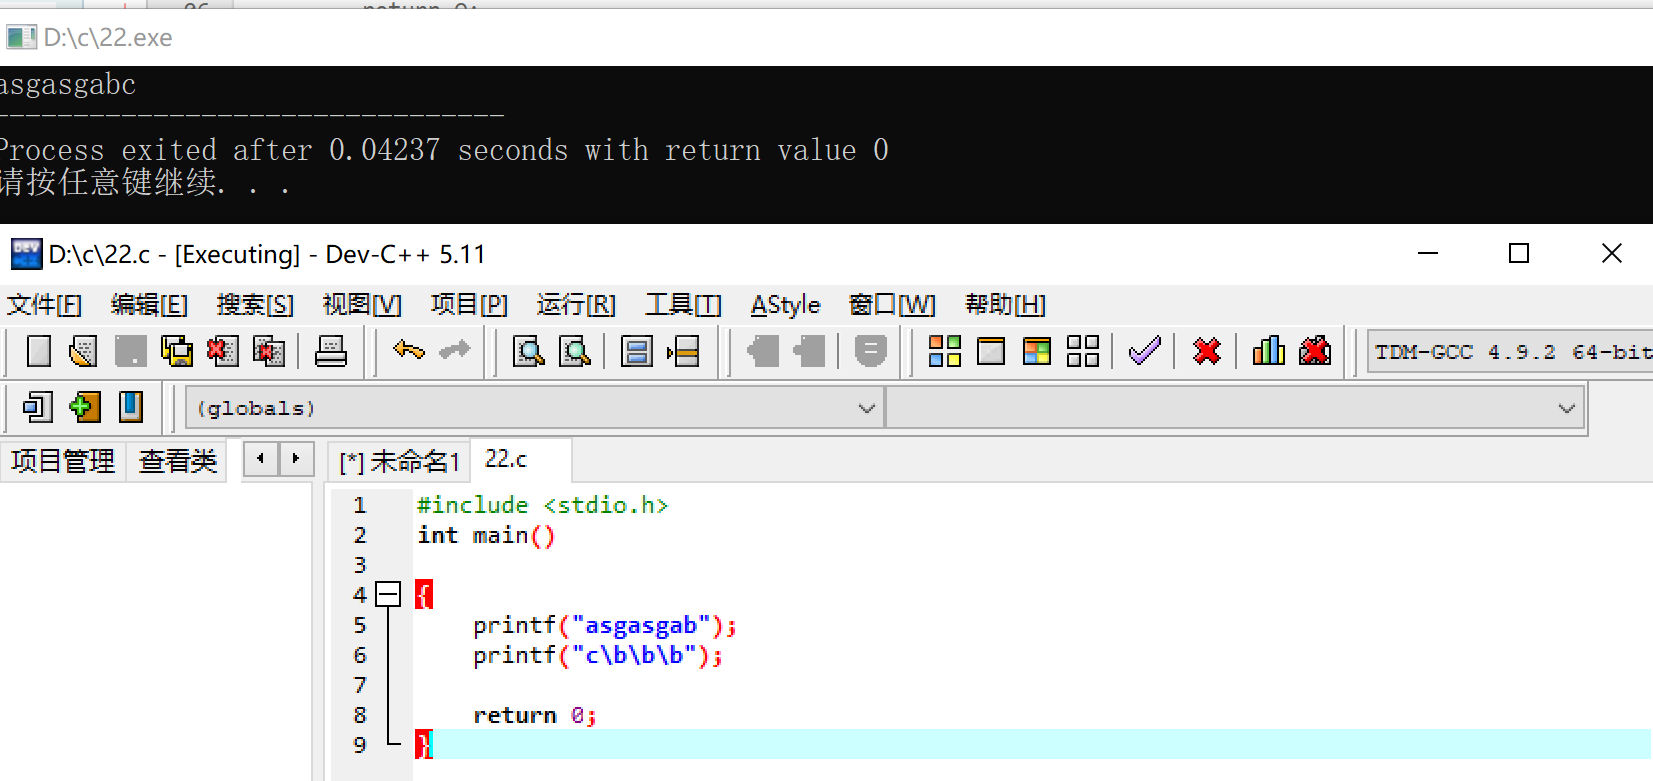This screenshot has height=781, width=1653.
Task: Click the Run window icon
Action: click(x=991, y=351)
